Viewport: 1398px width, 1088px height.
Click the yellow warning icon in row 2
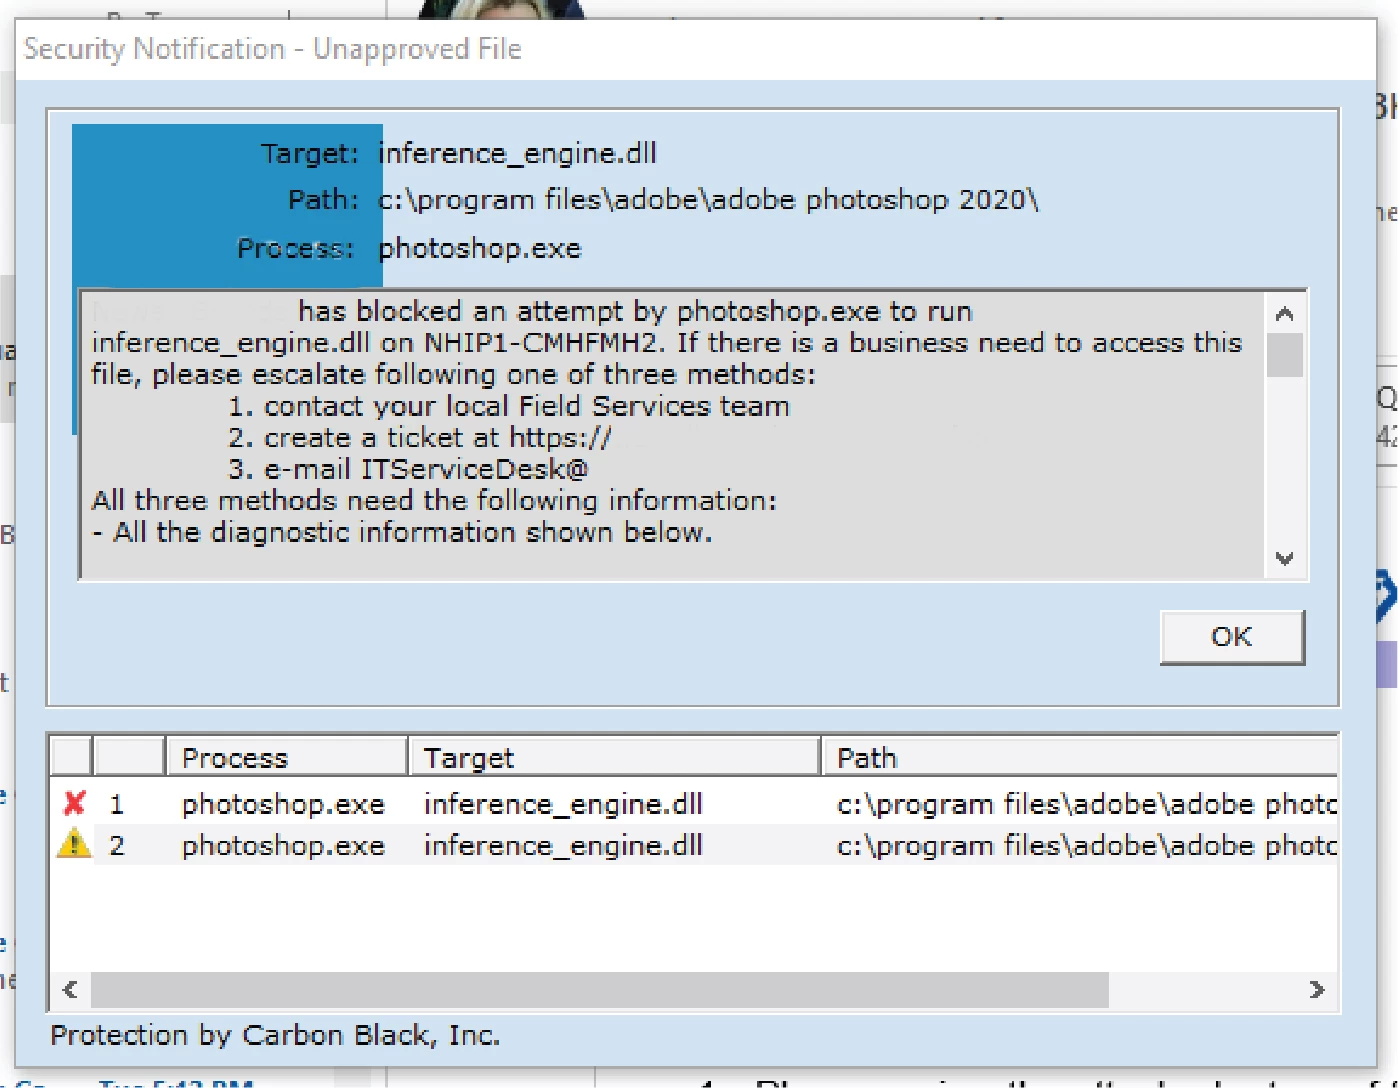point(74,844)
